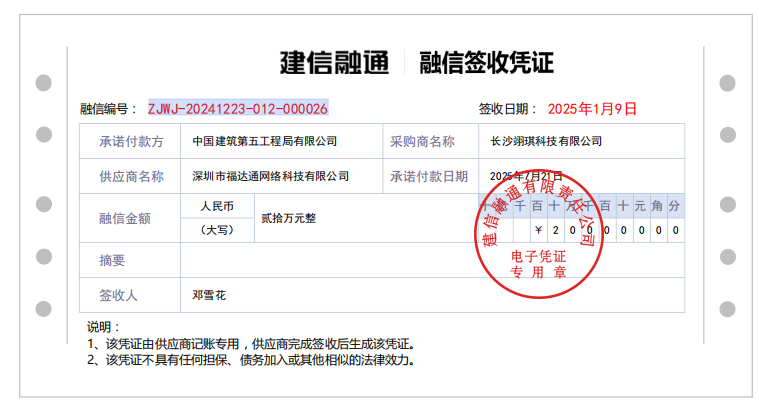Click the 摘要 label cell

tap(130, 260)
